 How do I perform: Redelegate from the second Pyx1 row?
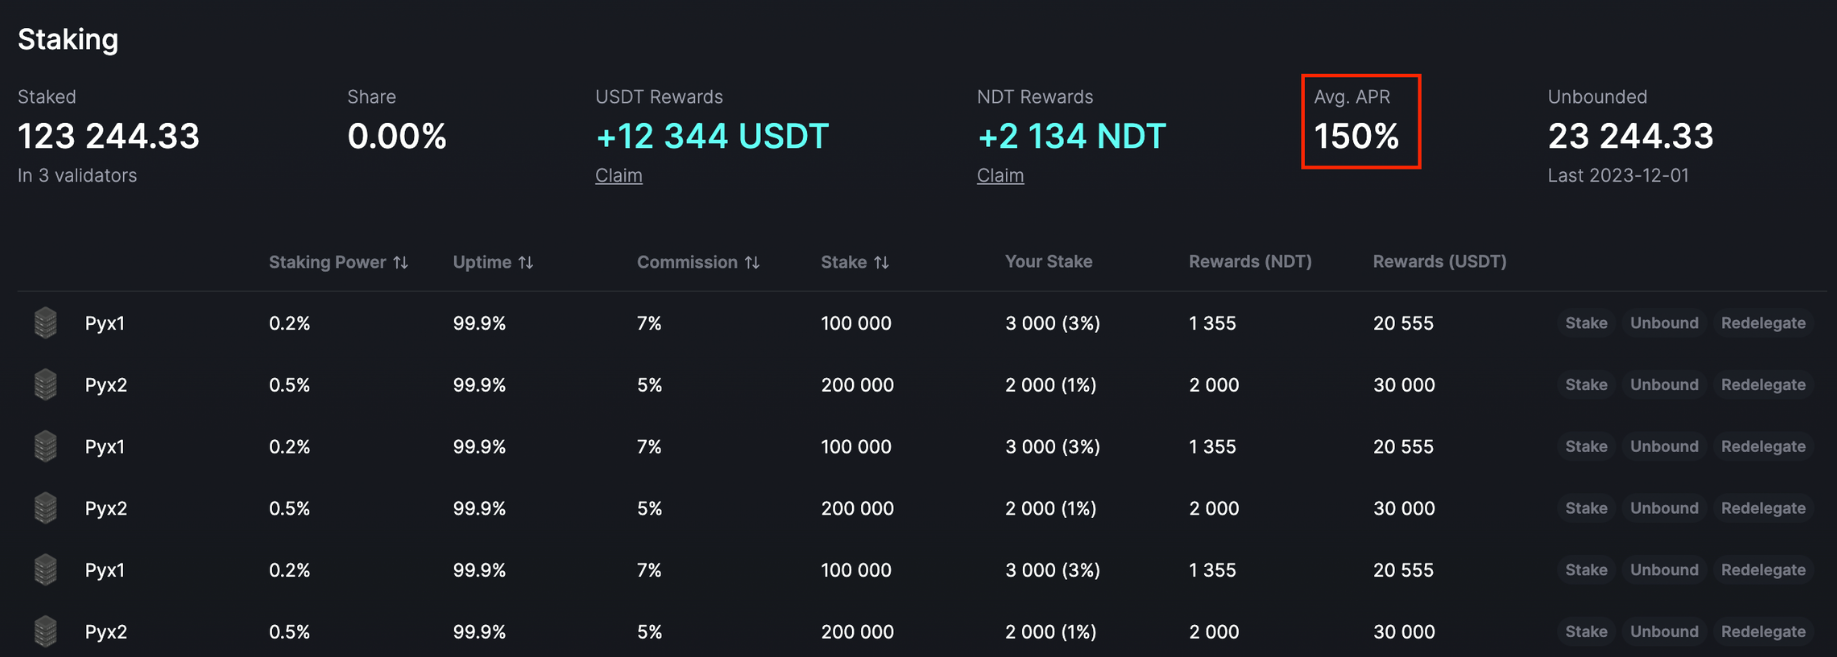click(1763, 446)
